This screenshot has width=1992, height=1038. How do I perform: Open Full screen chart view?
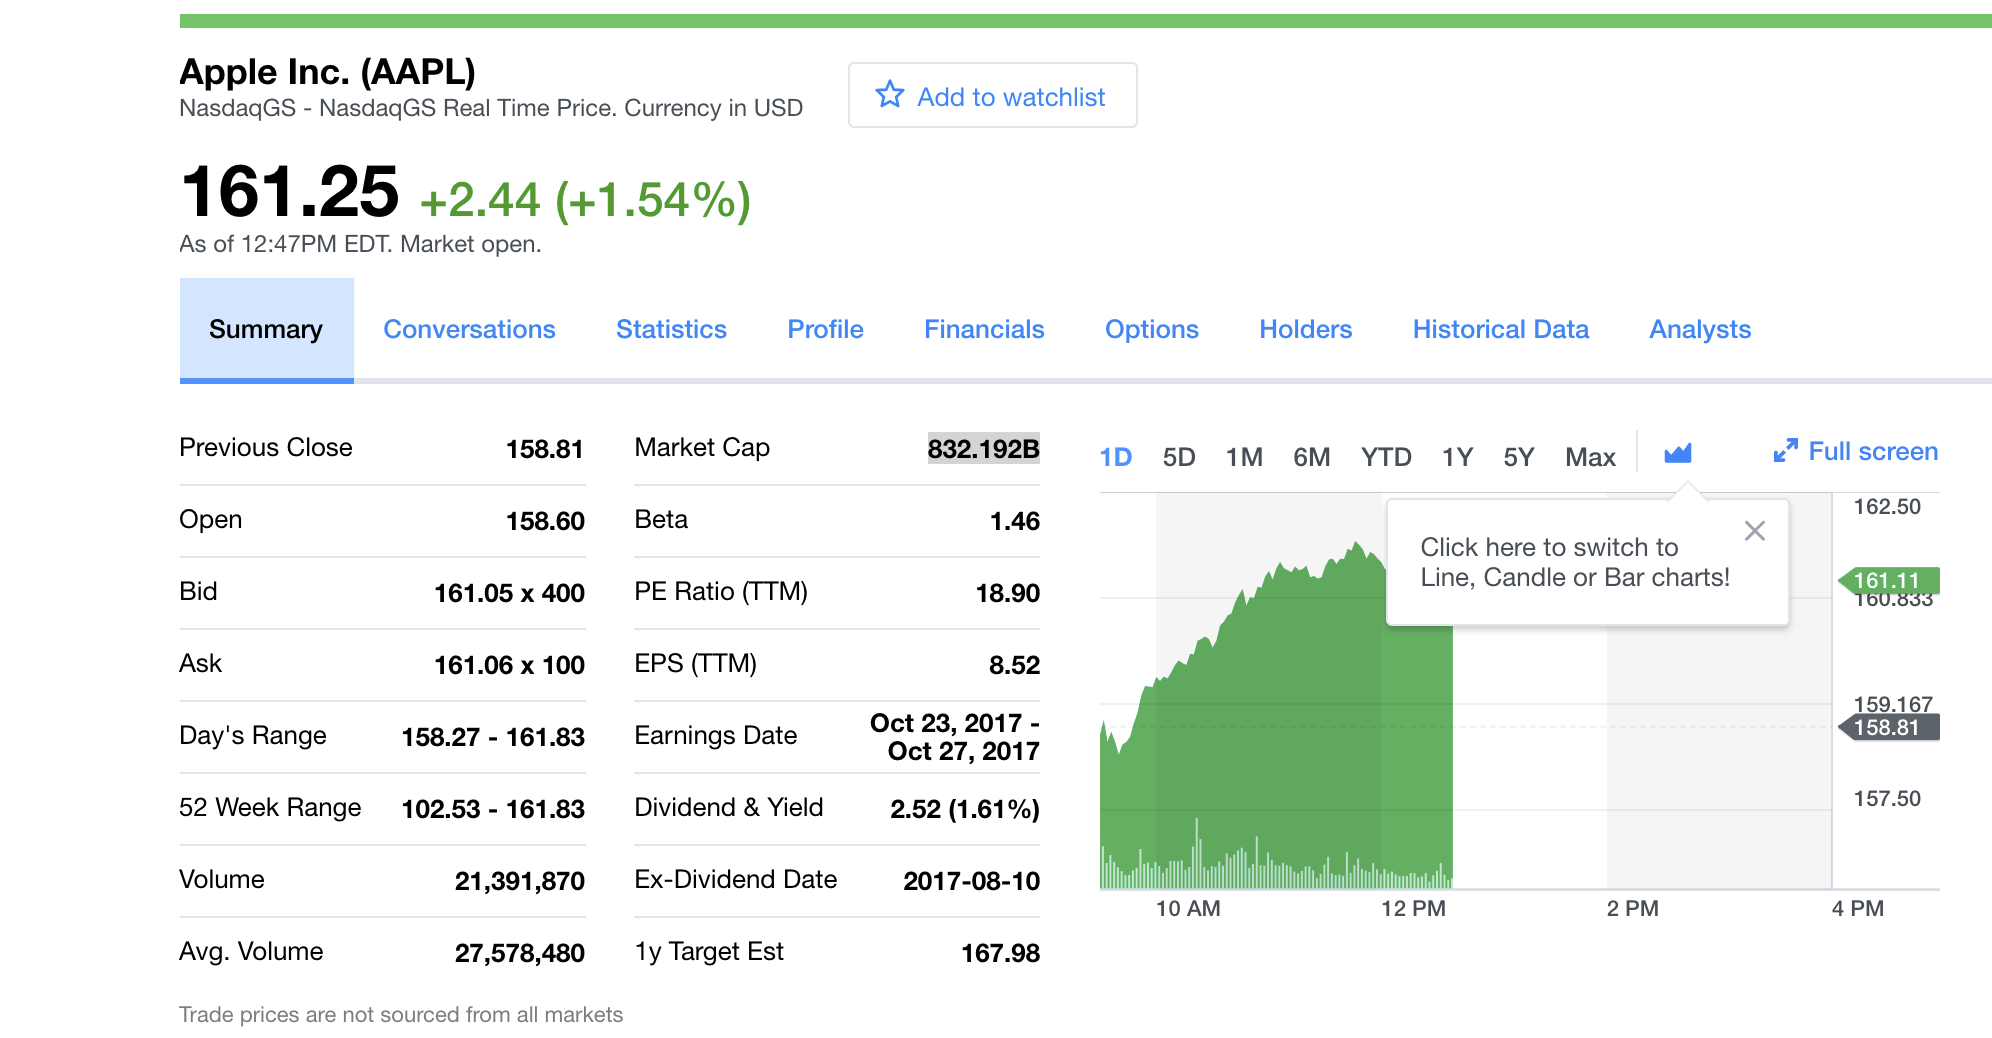coord(1855,451)
